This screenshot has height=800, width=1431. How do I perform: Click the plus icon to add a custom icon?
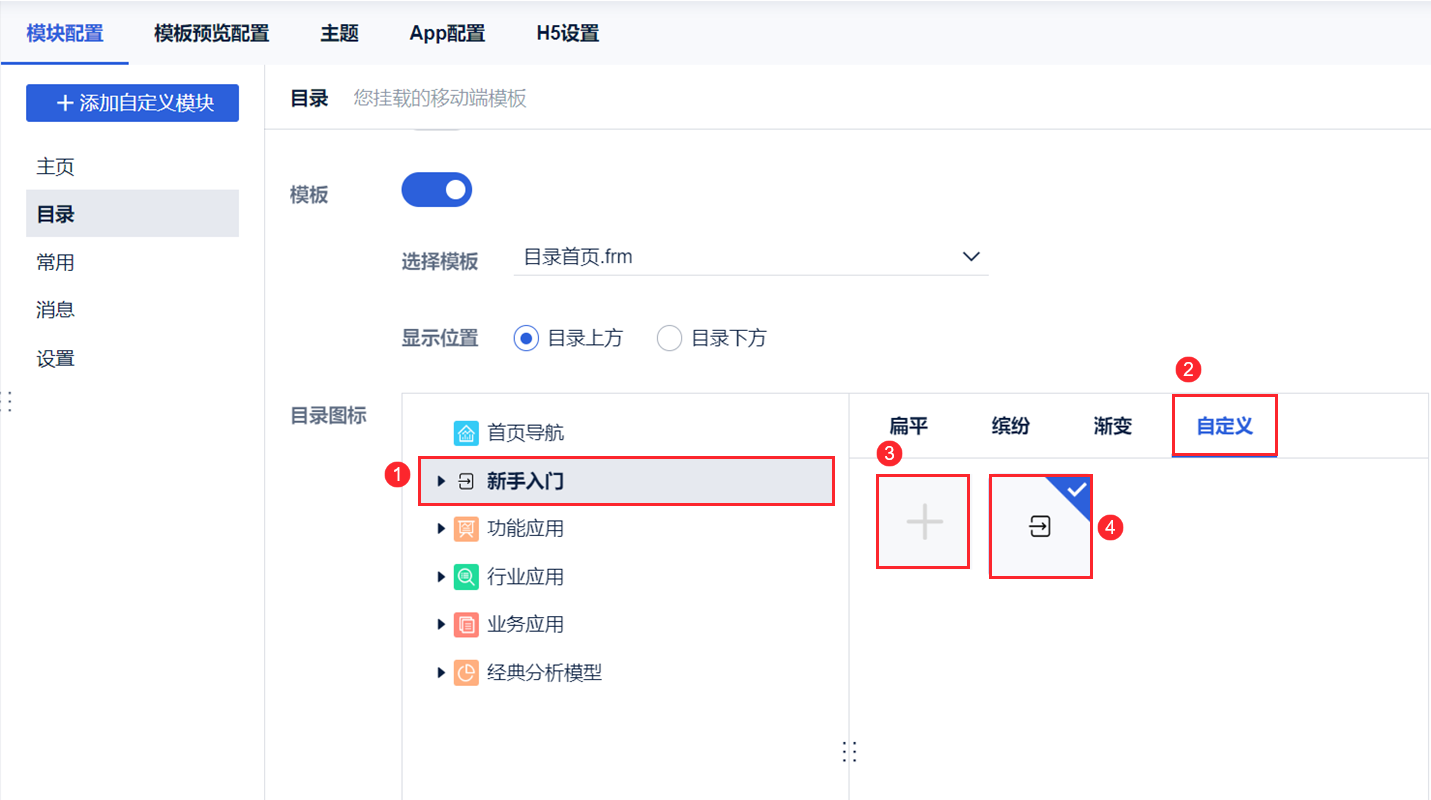click(x=922, y=521)
